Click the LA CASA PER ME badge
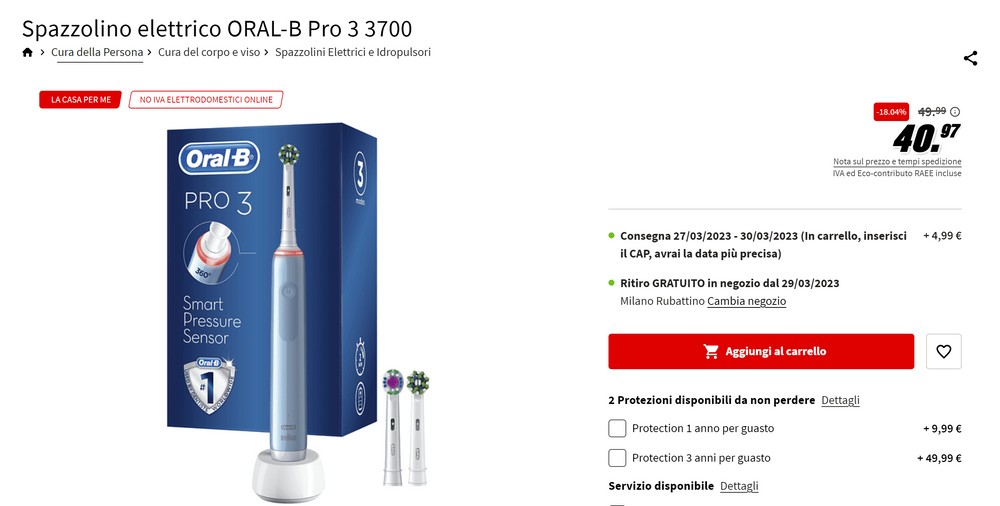This screenshot has height=506, width=1000. coord(80,100)
